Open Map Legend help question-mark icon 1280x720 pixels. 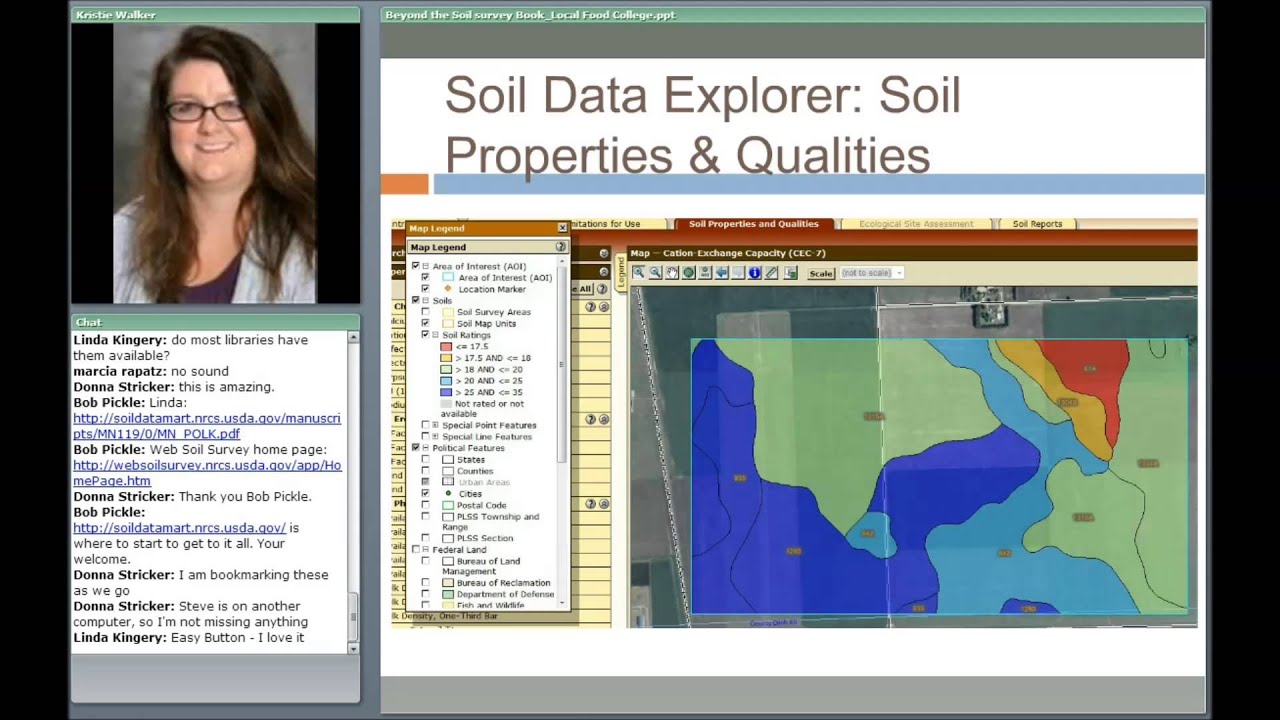[x=561, y=247]
